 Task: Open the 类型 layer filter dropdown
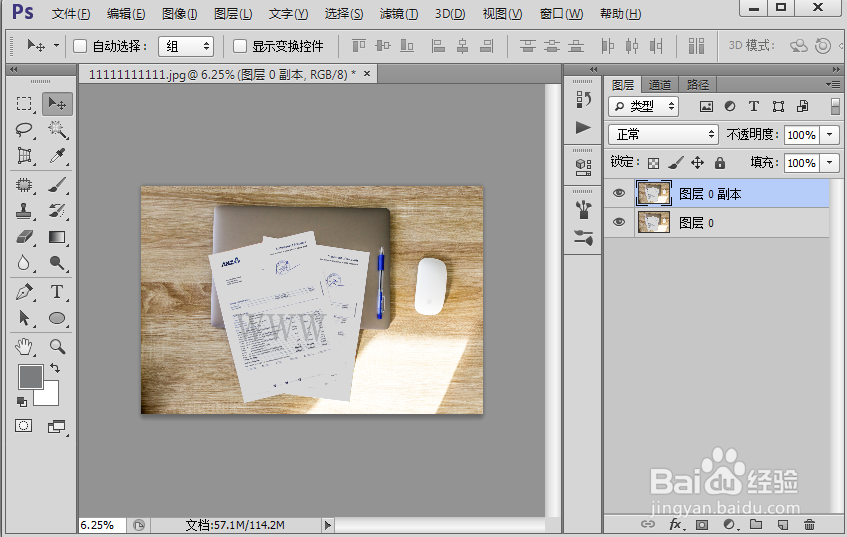644,106
